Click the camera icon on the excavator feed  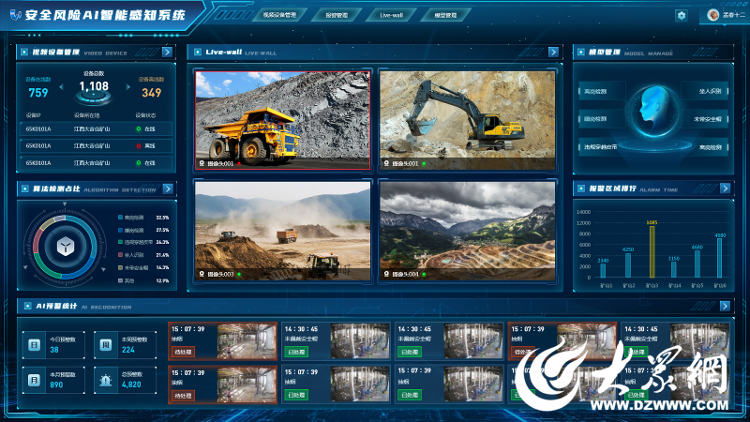386,164
